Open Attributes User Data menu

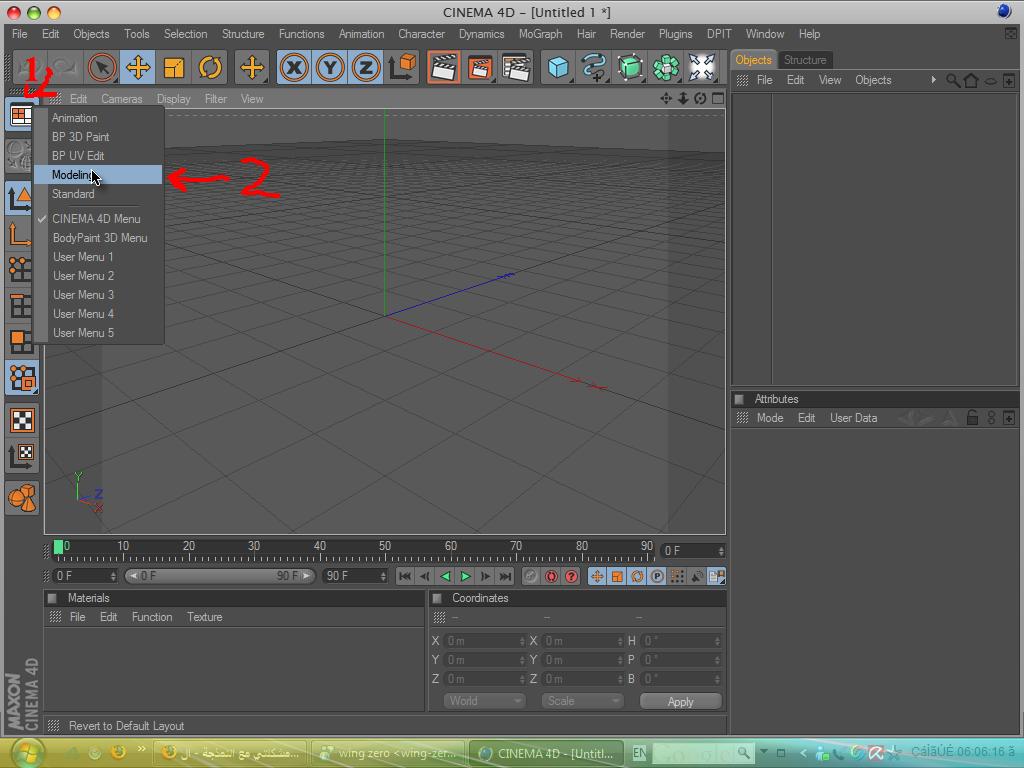(x=853, y=418)
